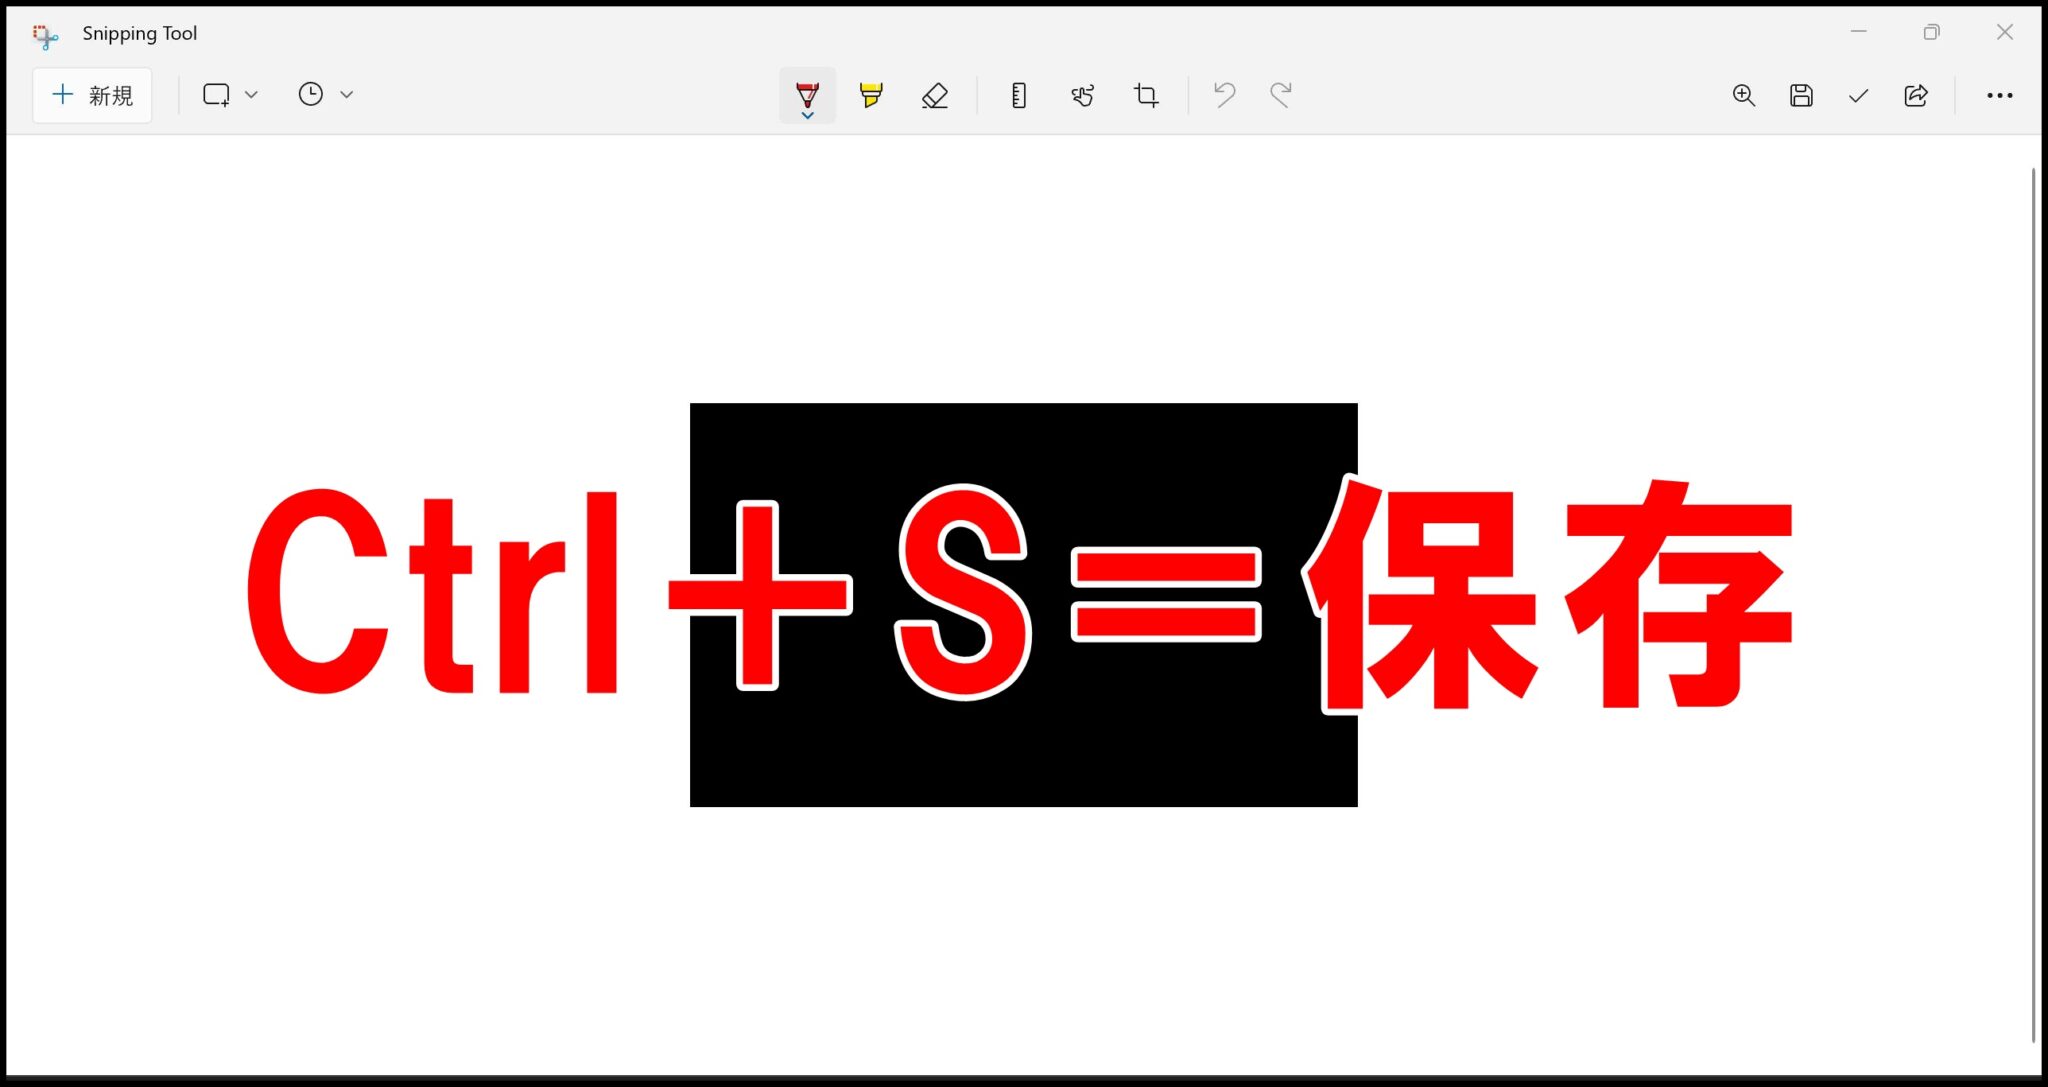This screenshot has width=2048, height=1087.
Task: Expand the delay timer options
Action: click(347, 94)
